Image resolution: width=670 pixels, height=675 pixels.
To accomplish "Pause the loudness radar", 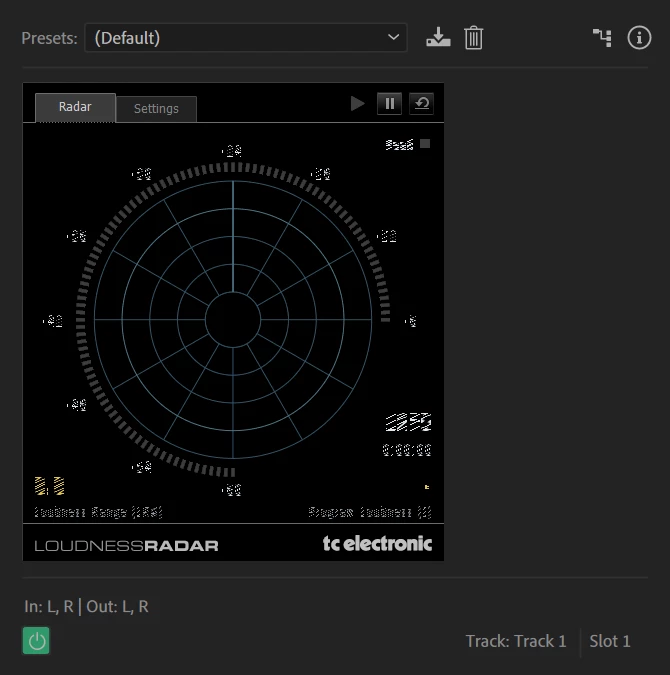I will pyautogui.click(x=389, y=104).
